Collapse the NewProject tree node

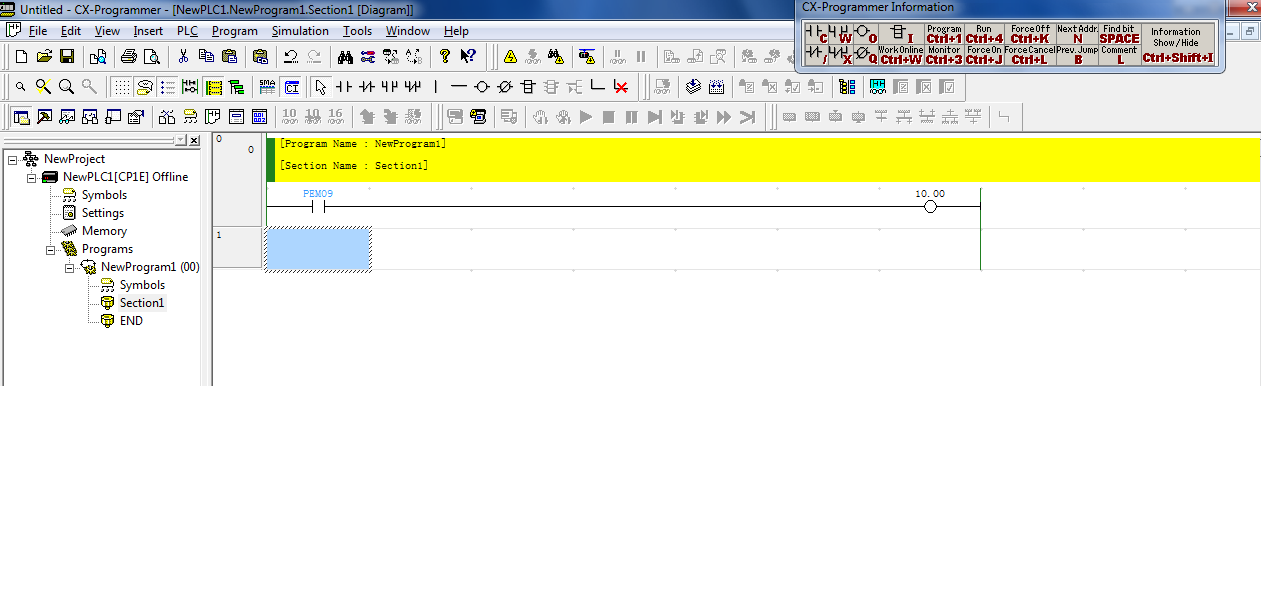pos(12,159)
